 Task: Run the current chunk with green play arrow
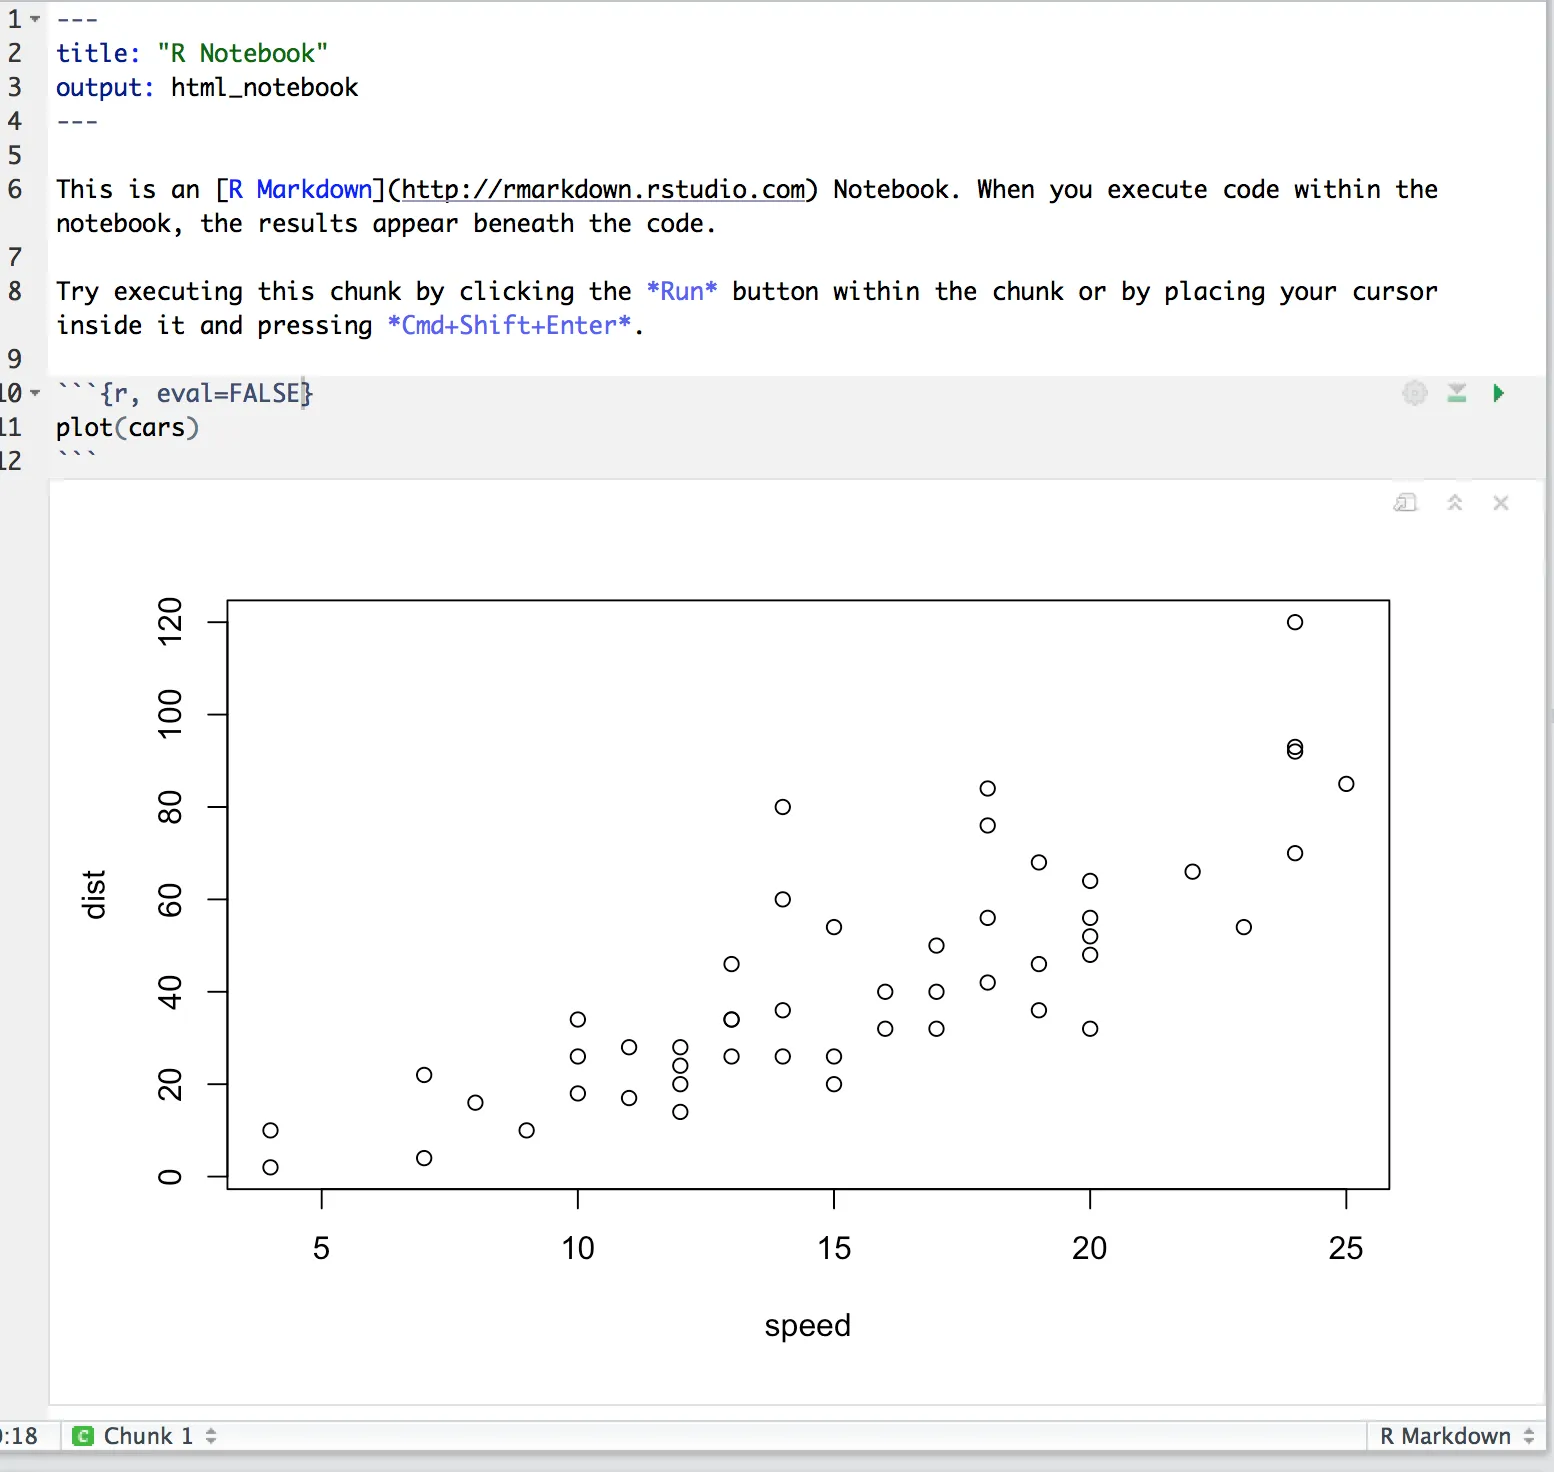tap(1498, 393)
